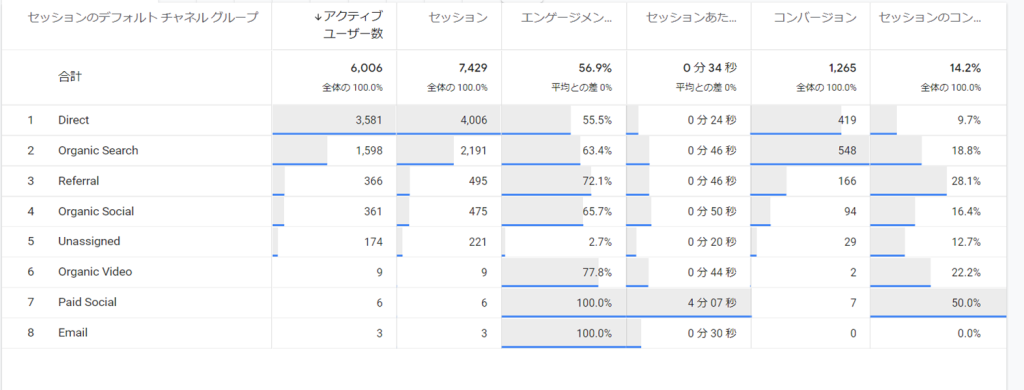The image size is (1024, 390).
Task: Click the コンバージョン column header
Action: click(815, 18)
